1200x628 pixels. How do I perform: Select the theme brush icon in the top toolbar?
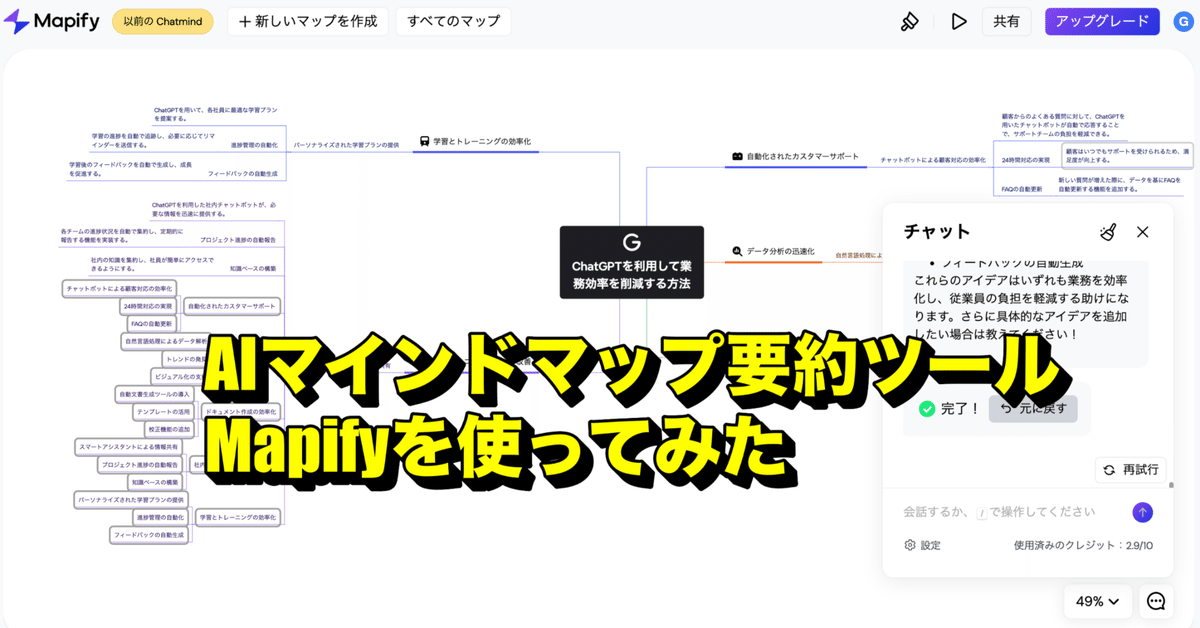point(909,20)
